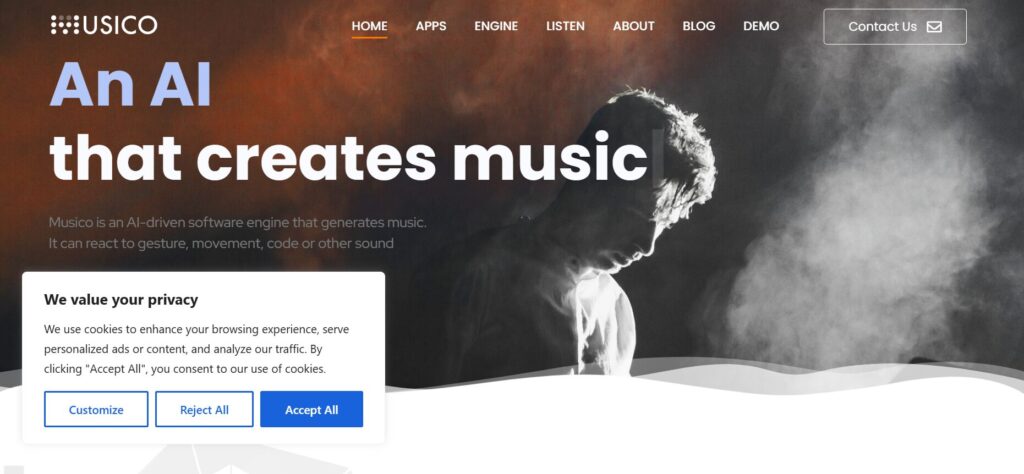Open the LISTEN page link
Screen dimensions: 1024x474
pyautogui.click(x=566, y=26)
